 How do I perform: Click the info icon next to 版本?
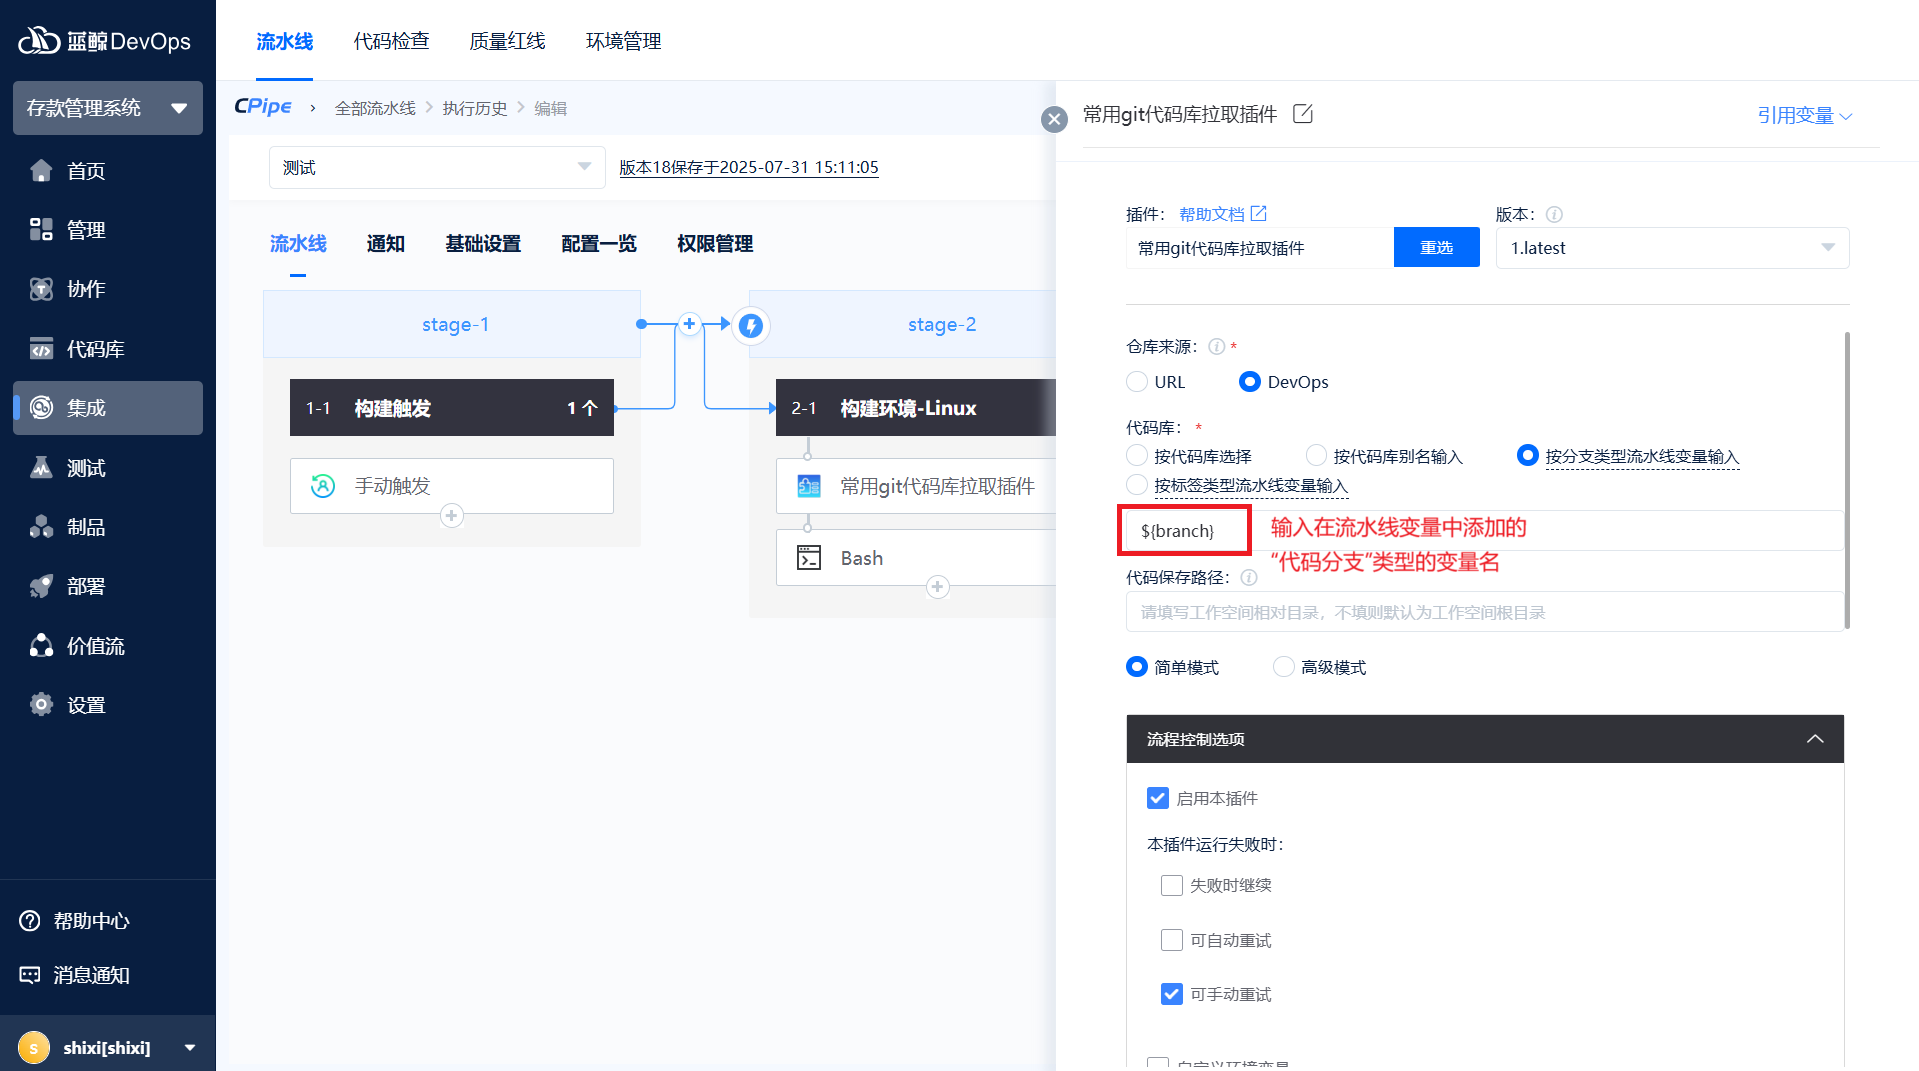1554,215
